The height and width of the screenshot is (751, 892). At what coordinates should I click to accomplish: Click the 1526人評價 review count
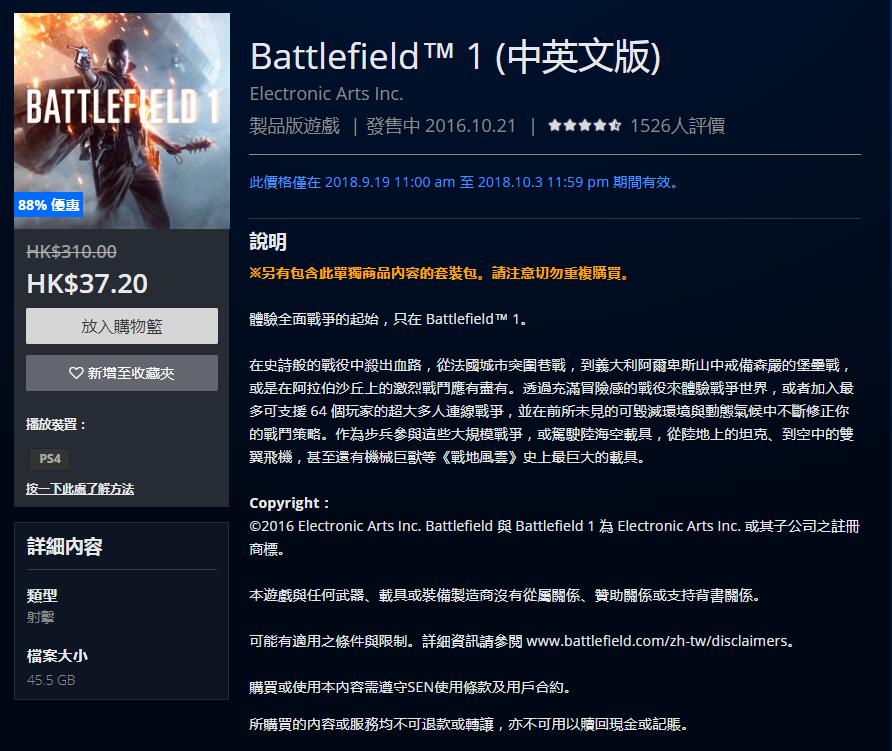click(677, 126)
